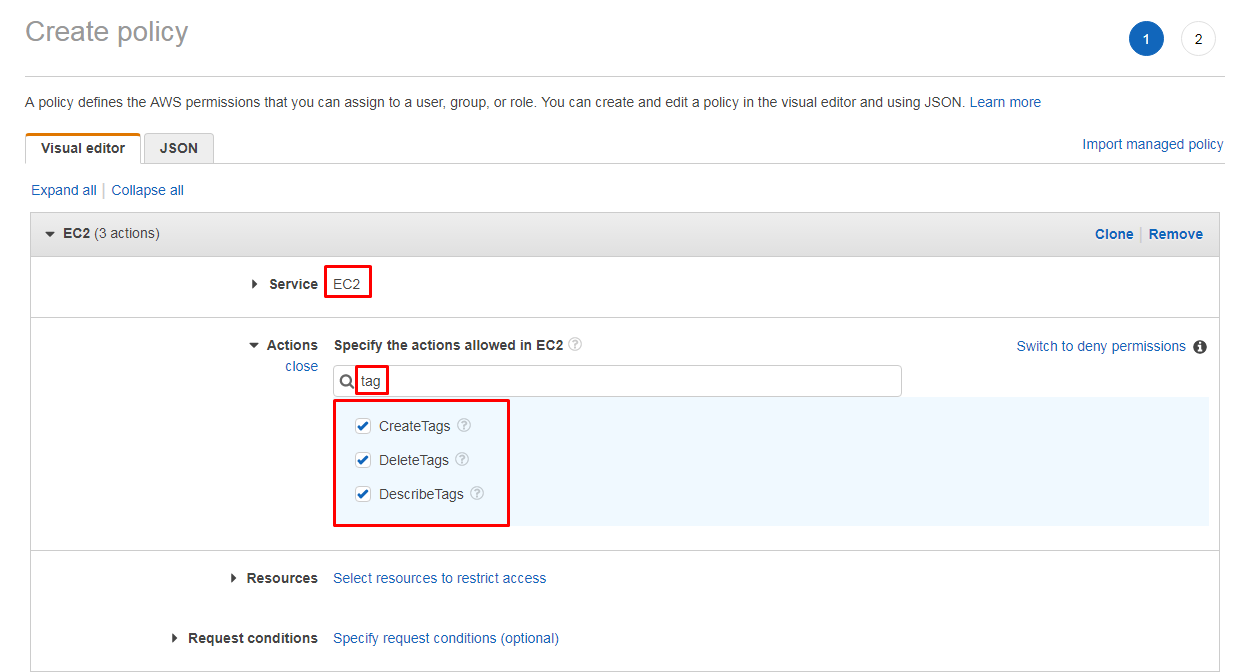The height and width of the screenshot is (672, 1252).
Task: Click Switch to deny permissions link
Action: click(1101, 346)
